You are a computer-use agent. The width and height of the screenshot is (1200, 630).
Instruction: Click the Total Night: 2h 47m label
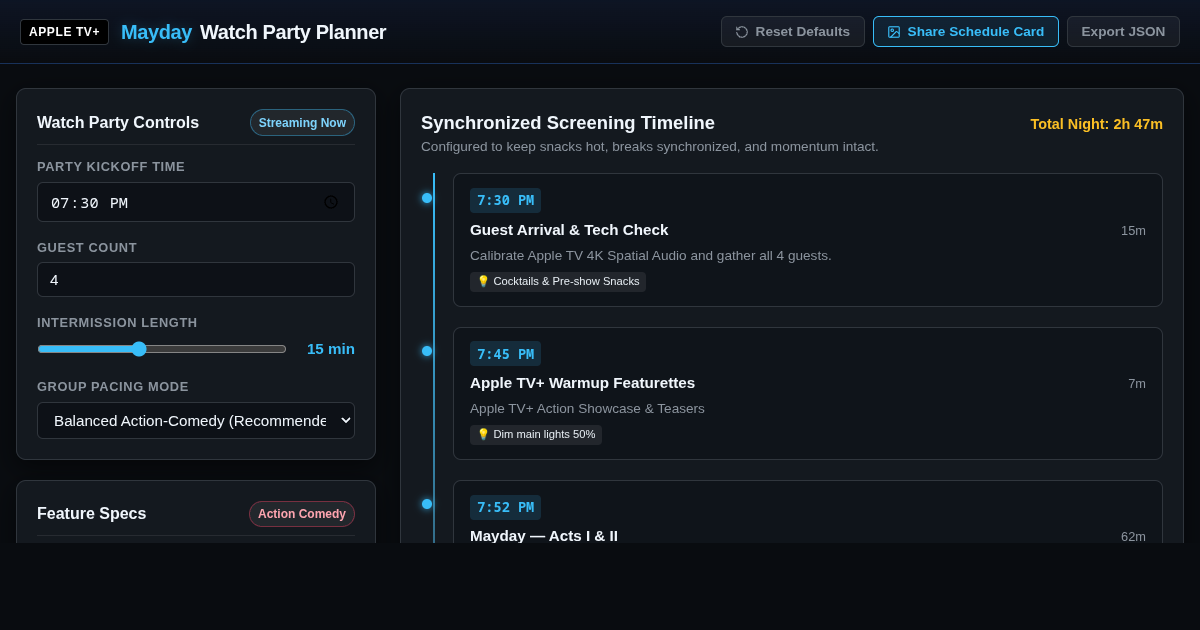tap(1096, 124)
